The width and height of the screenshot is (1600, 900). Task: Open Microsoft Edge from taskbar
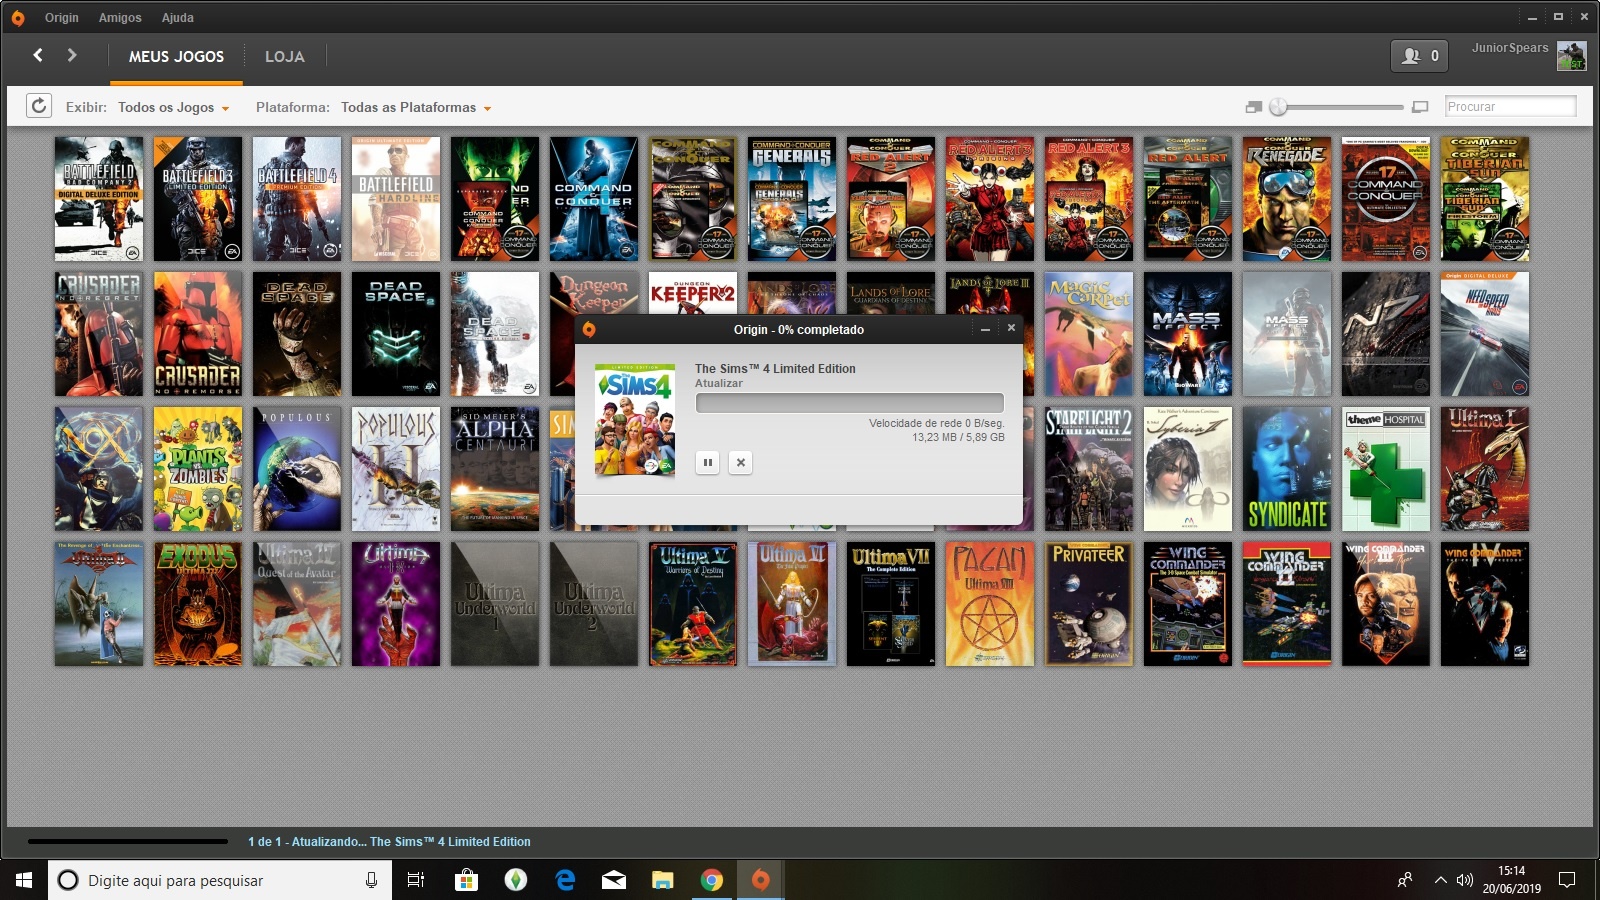pyautogui.click(x=565, y=880)
